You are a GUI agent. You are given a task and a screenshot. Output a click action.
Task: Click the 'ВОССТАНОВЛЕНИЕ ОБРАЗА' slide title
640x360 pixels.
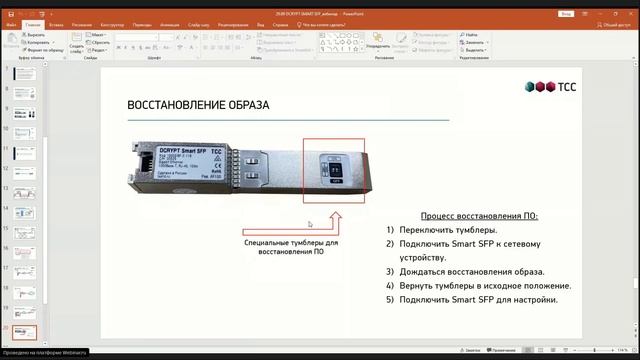pyautogui.click(x=198, y=105)
